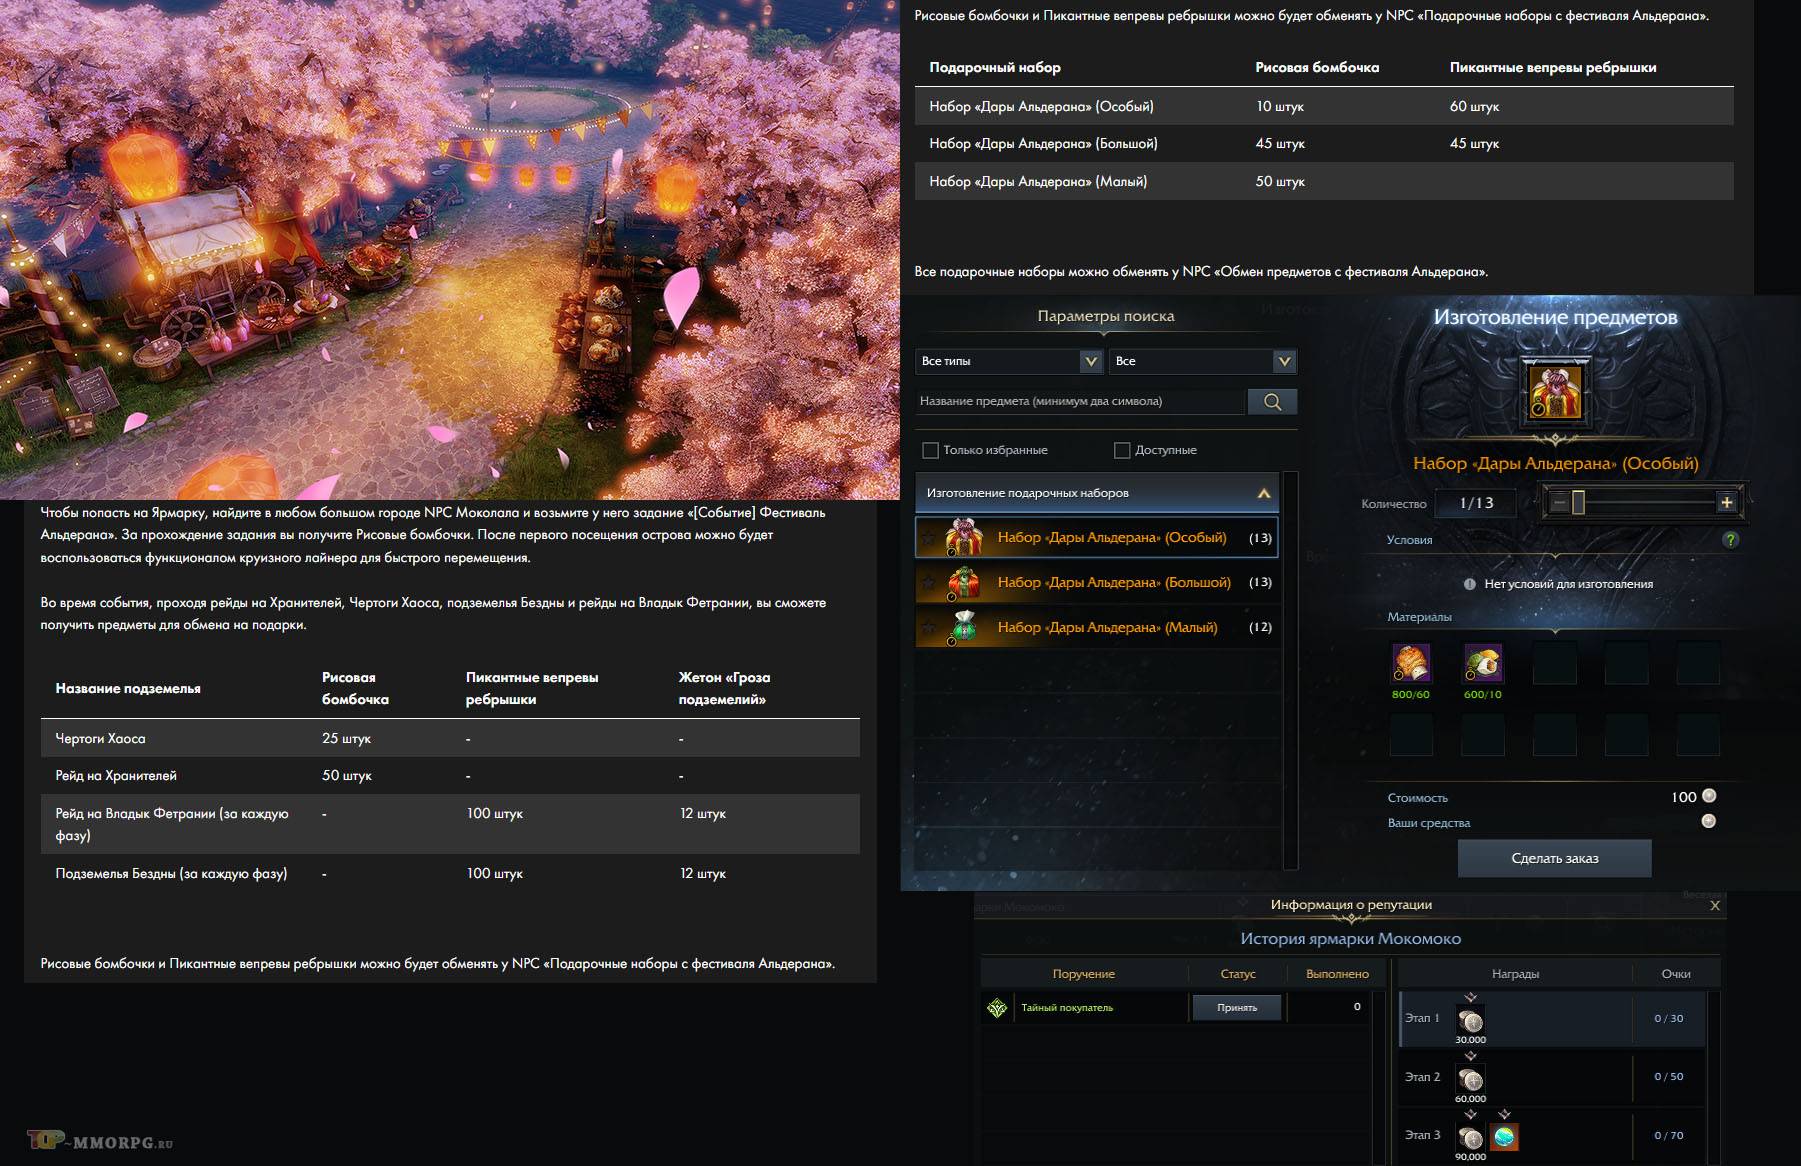This screenshot has height=1166, width=1801.
Task: Select 'Набор Дары Альдерана (Малый)' recipe row
Action: (x=1097, y=627)
